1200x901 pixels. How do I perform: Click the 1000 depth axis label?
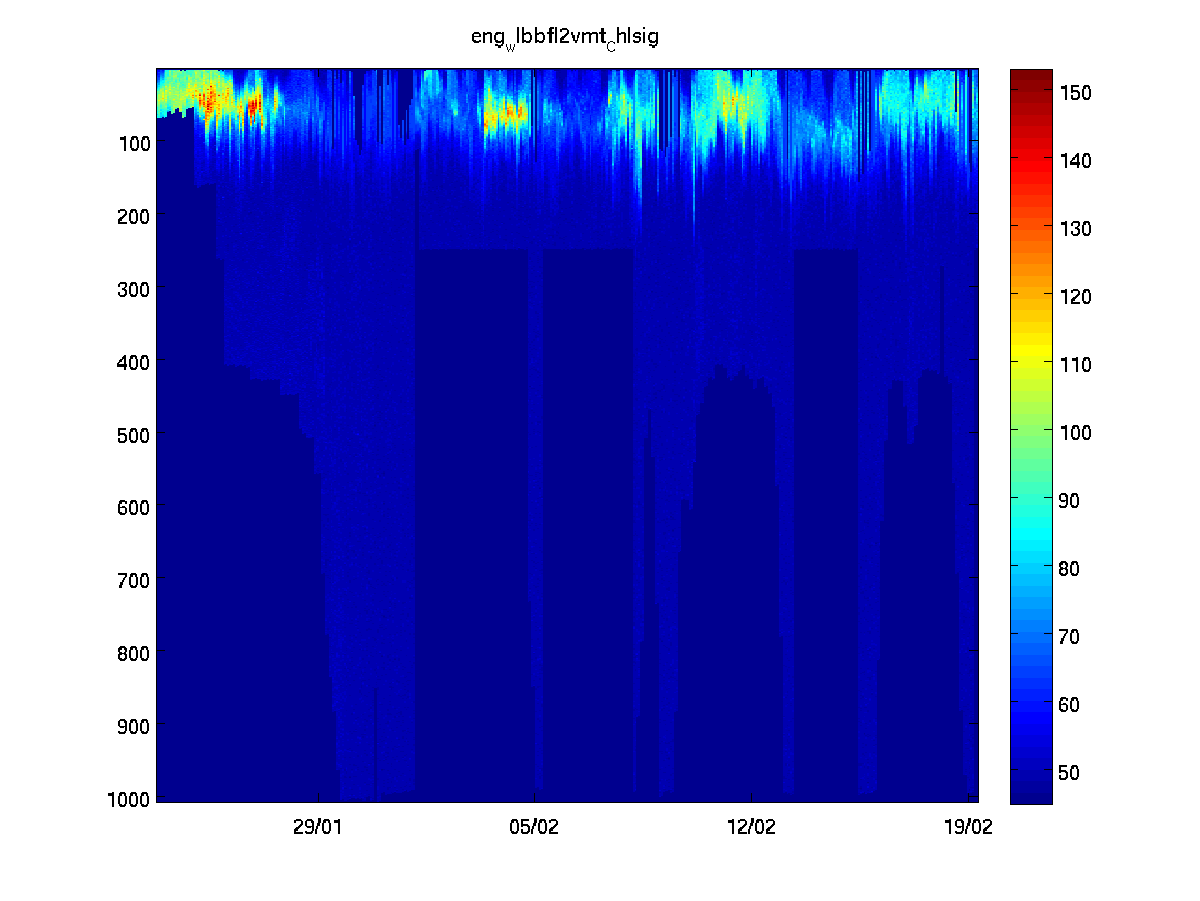(x=130, y=798)
